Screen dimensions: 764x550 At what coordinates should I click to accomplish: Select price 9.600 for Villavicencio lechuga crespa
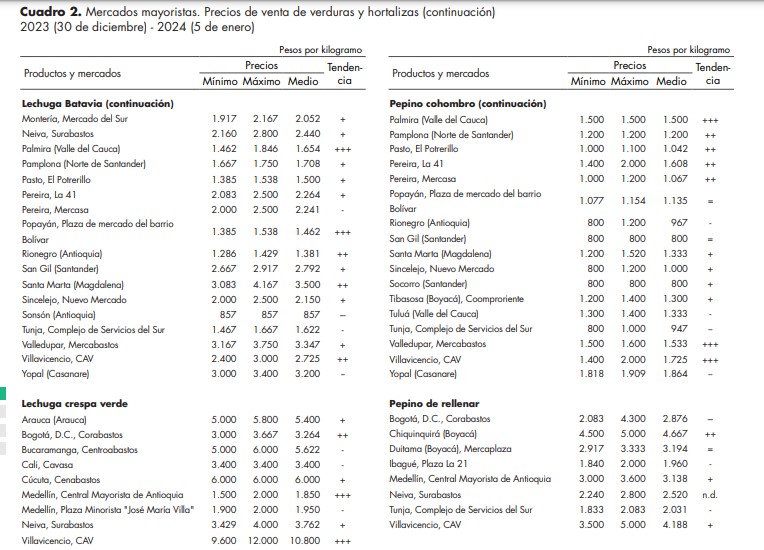coord(224,541)
